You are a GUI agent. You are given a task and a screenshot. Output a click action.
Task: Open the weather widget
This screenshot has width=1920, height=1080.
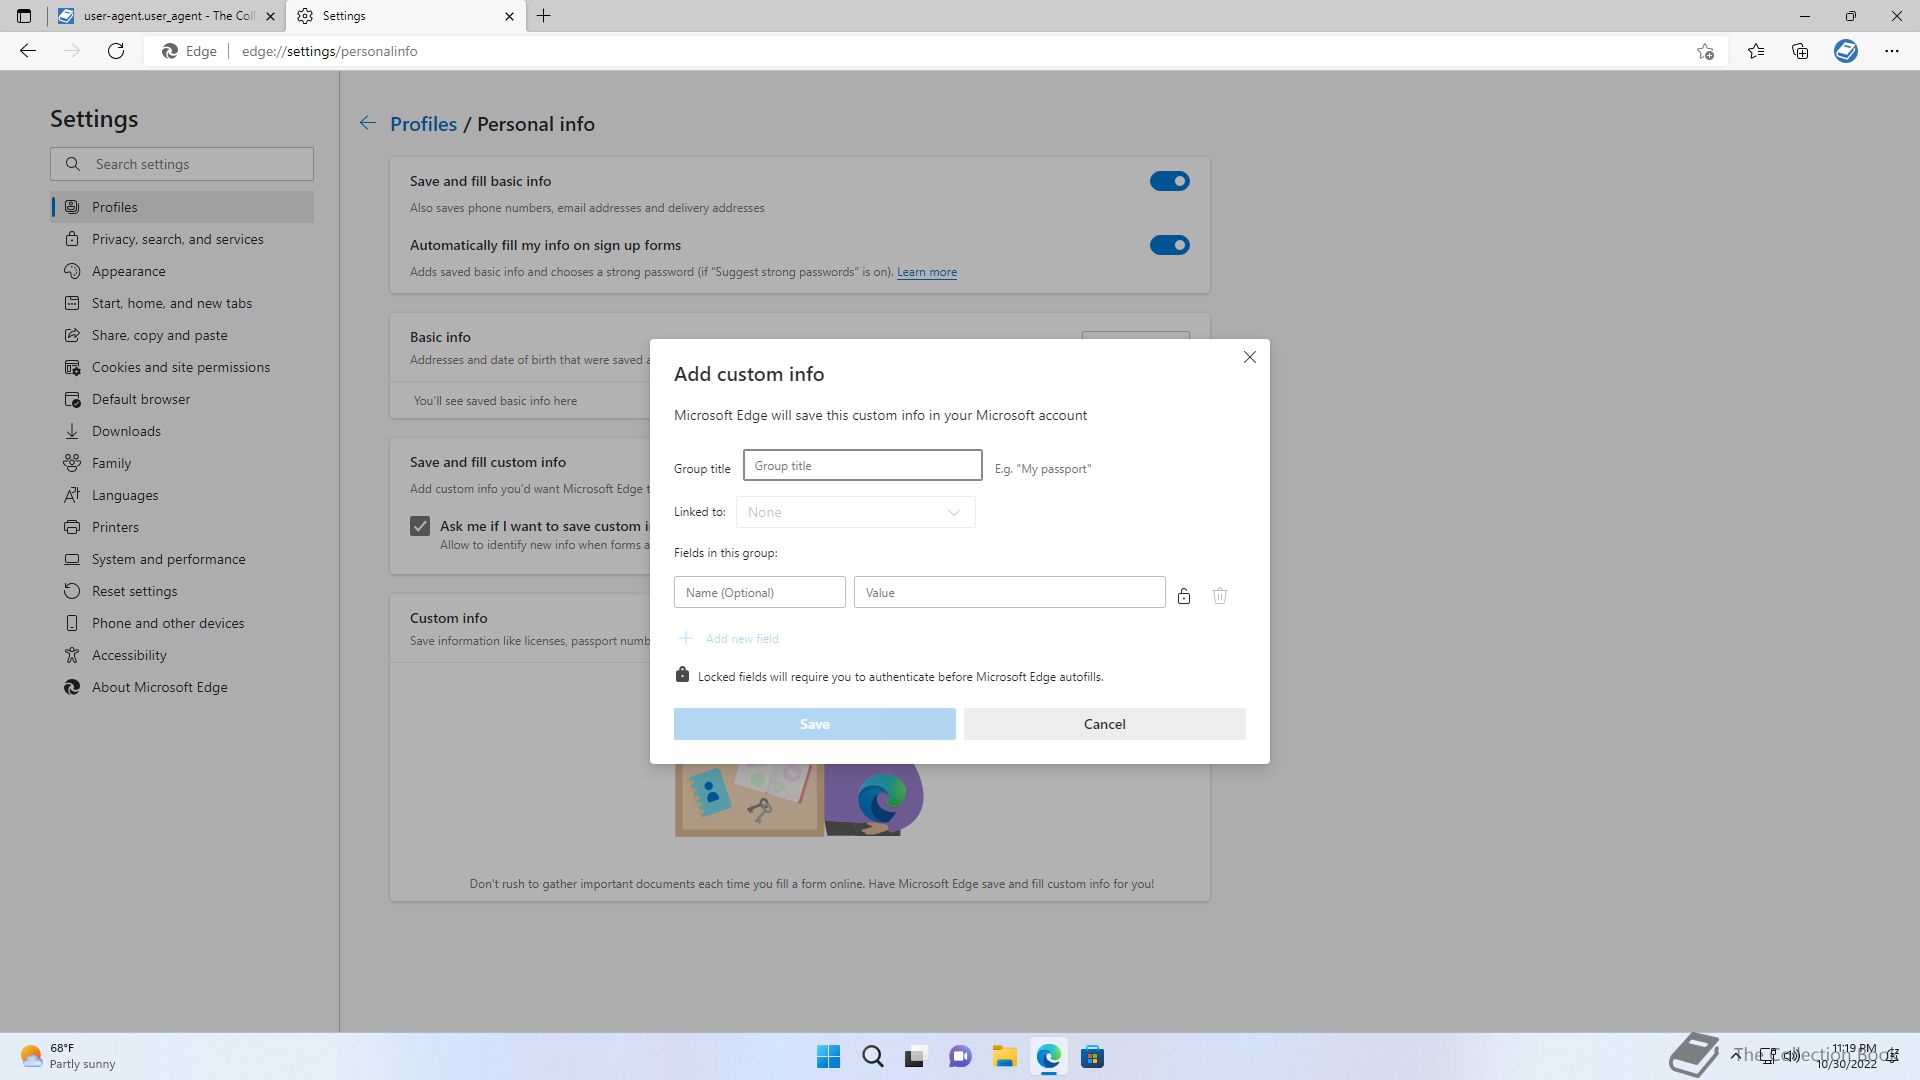tap(68, 1056)
